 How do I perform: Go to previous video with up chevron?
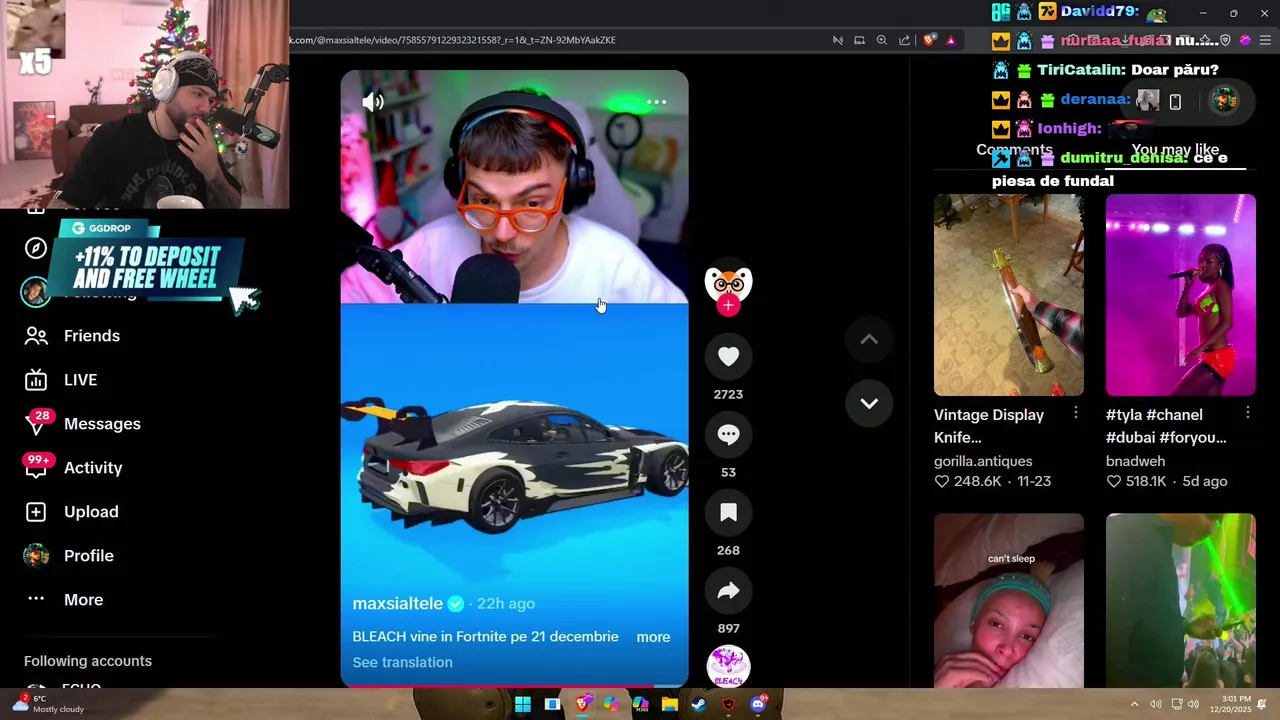point(869,340)
